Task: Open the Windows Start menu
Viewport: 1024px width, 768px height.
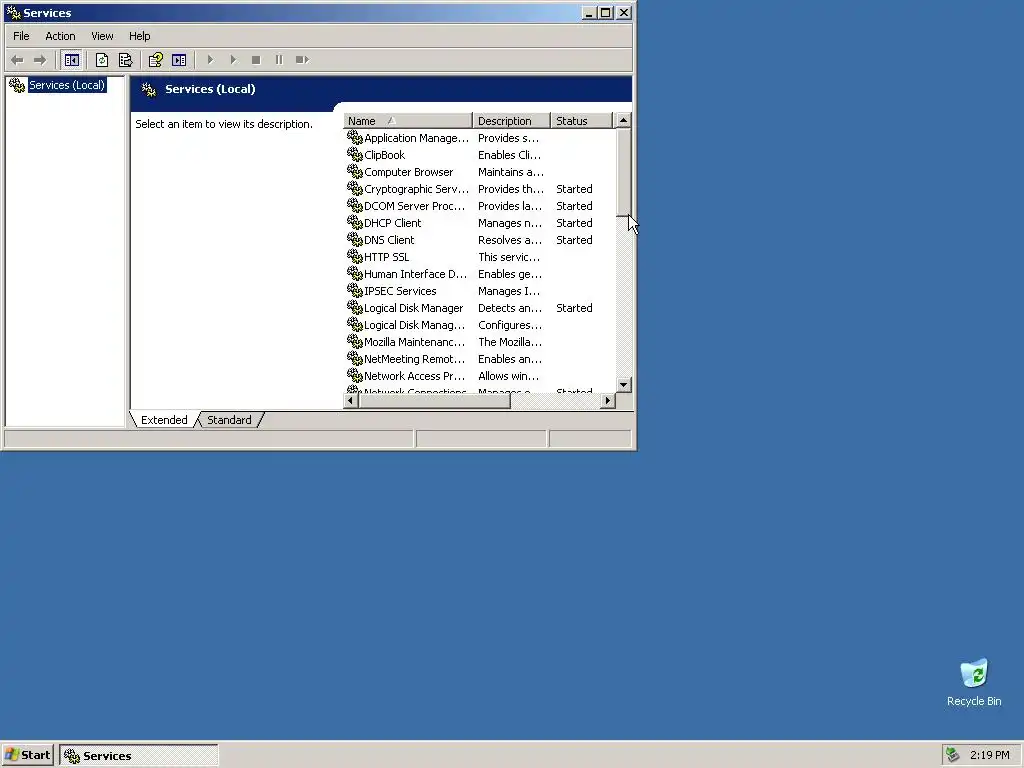Action: (28, 756)
